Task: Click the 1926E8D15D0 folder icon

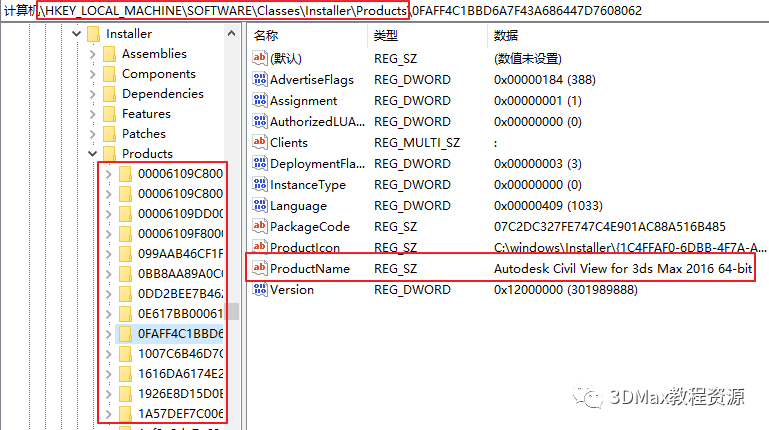Action: coord(126,394)
